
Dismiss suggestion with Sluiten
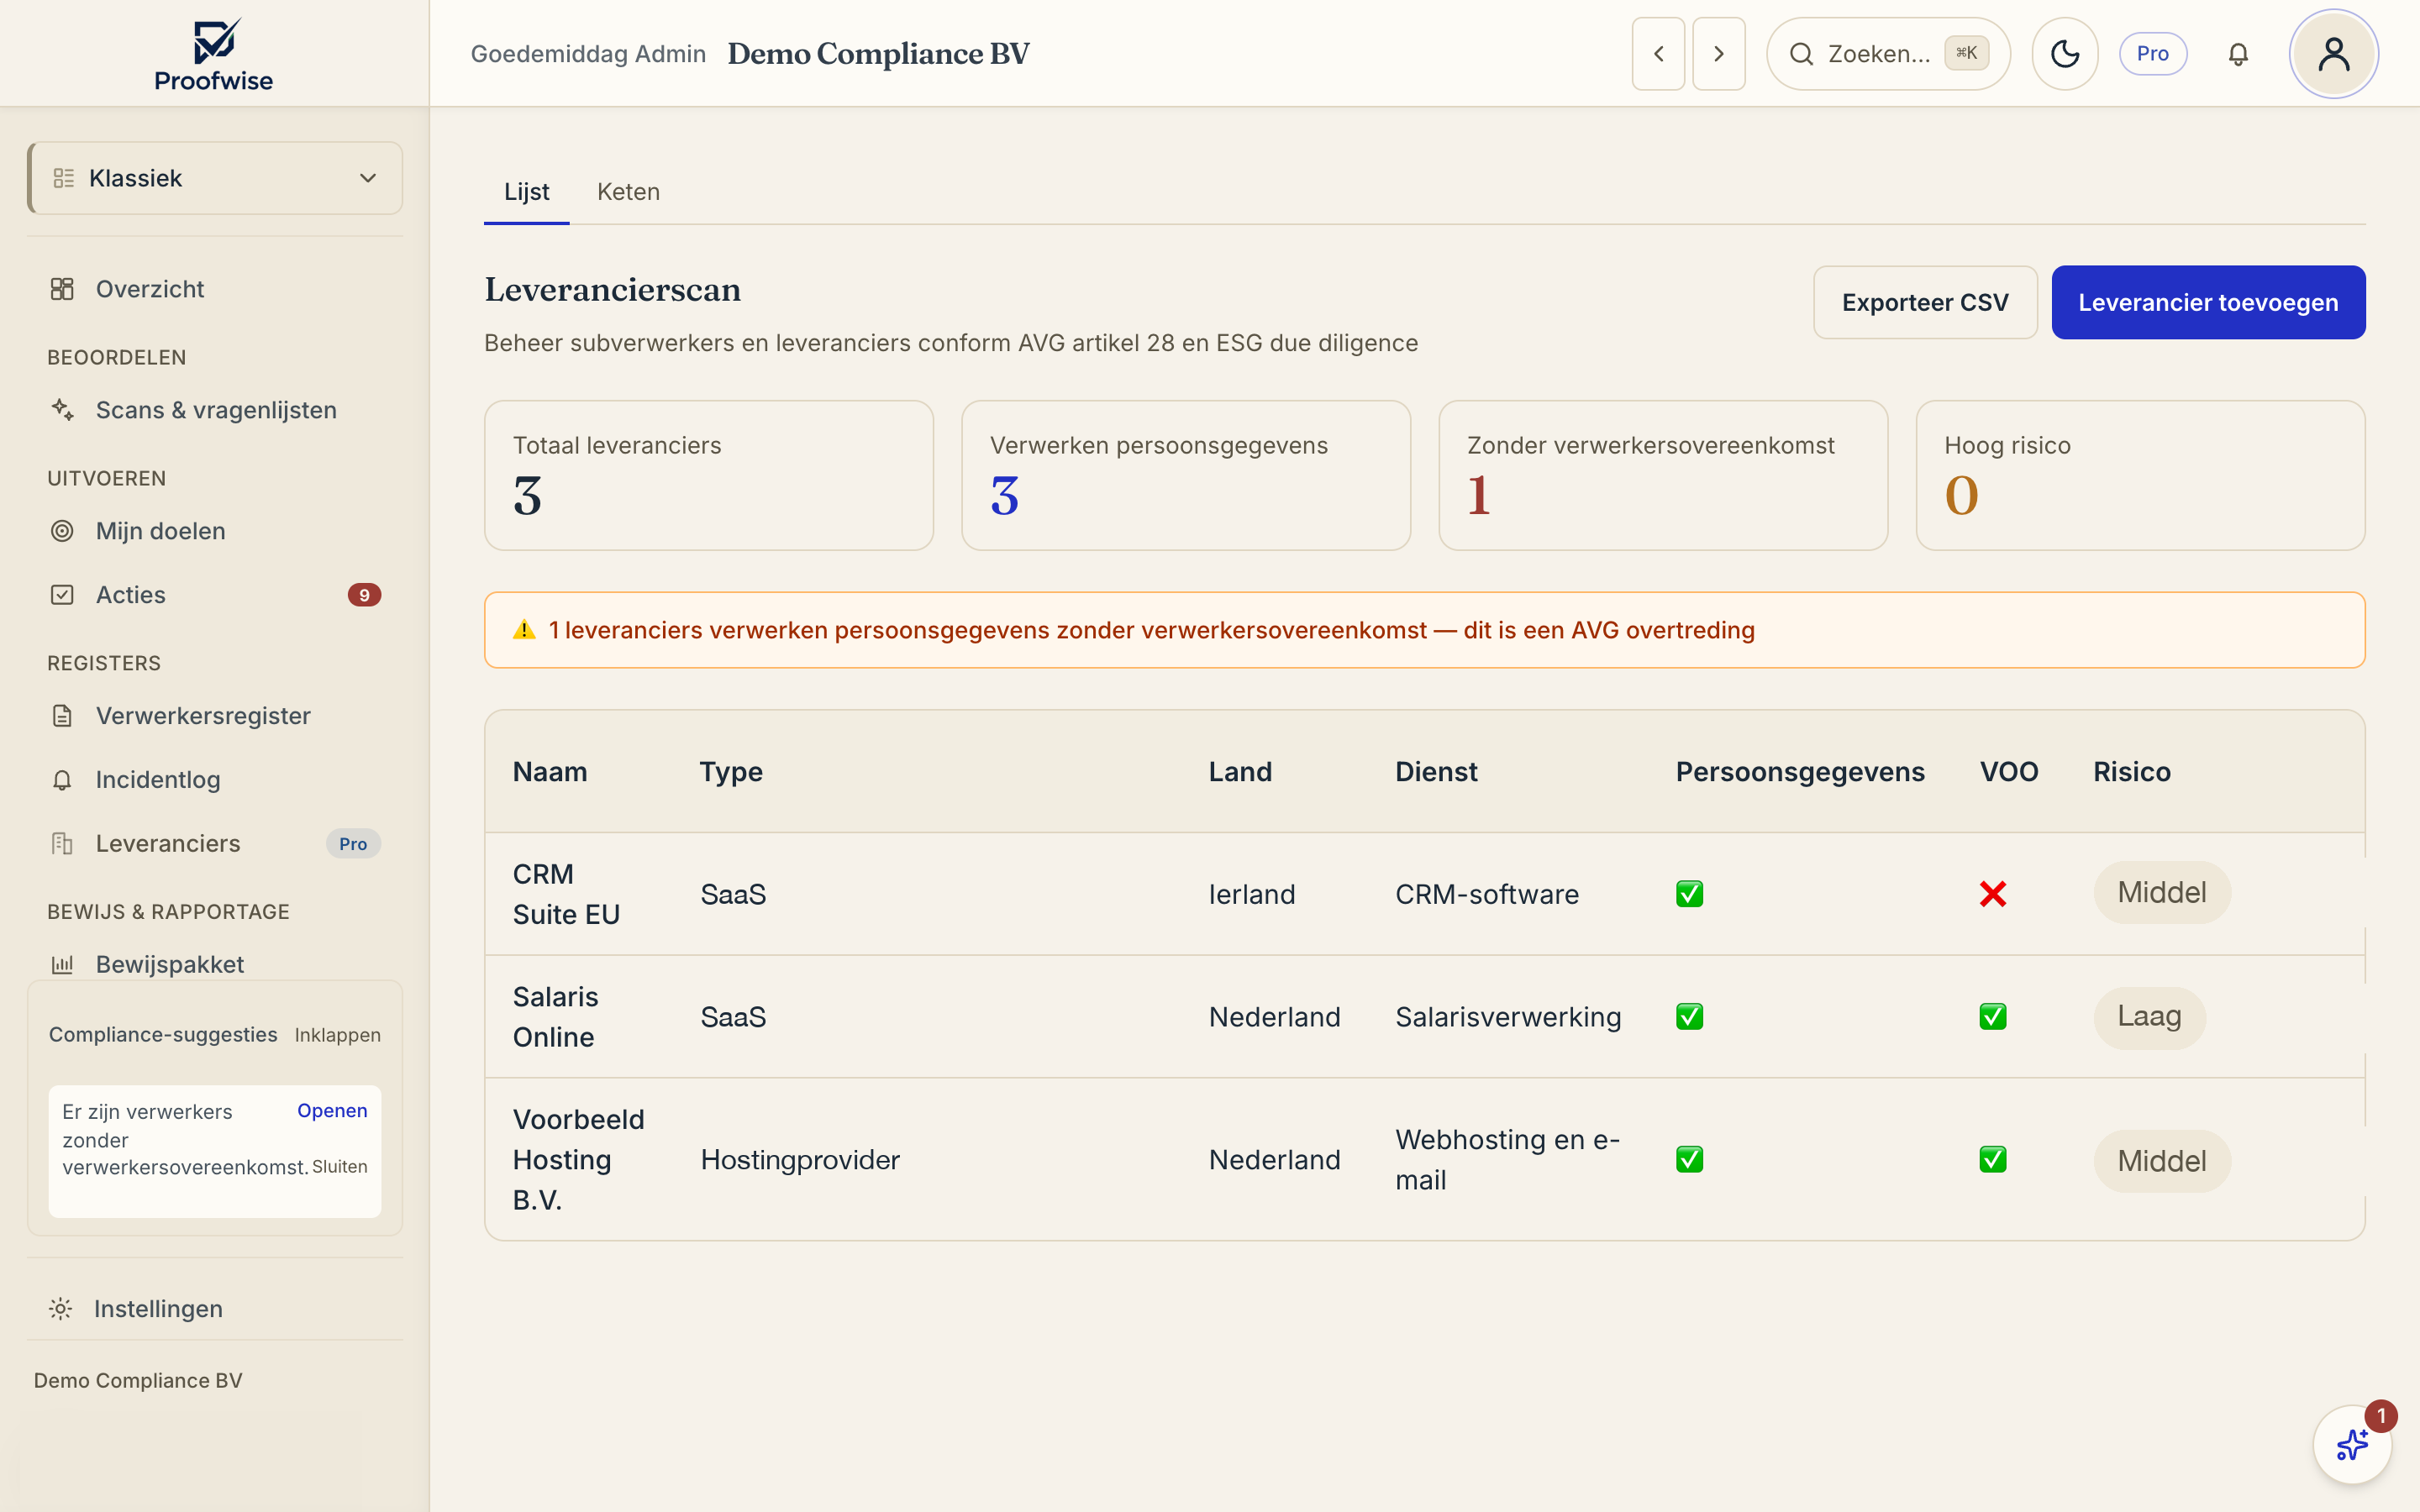[340, 1167]
